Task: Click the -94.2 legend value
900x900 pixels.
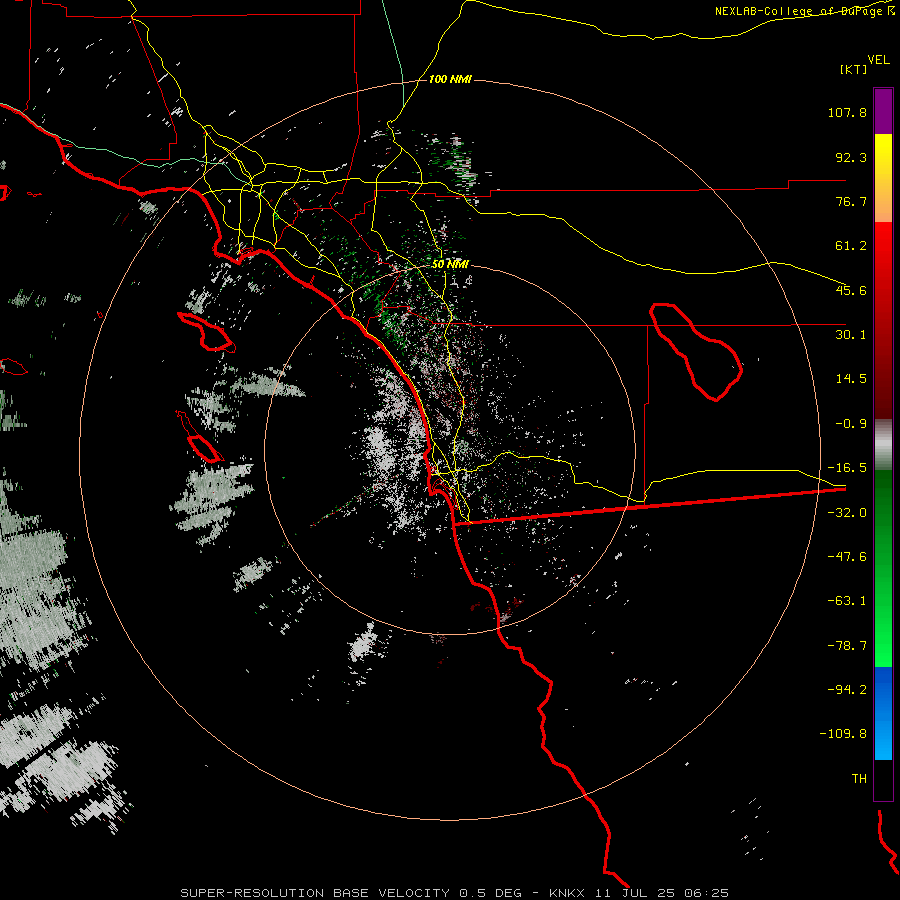Action: tap(847, 689)
